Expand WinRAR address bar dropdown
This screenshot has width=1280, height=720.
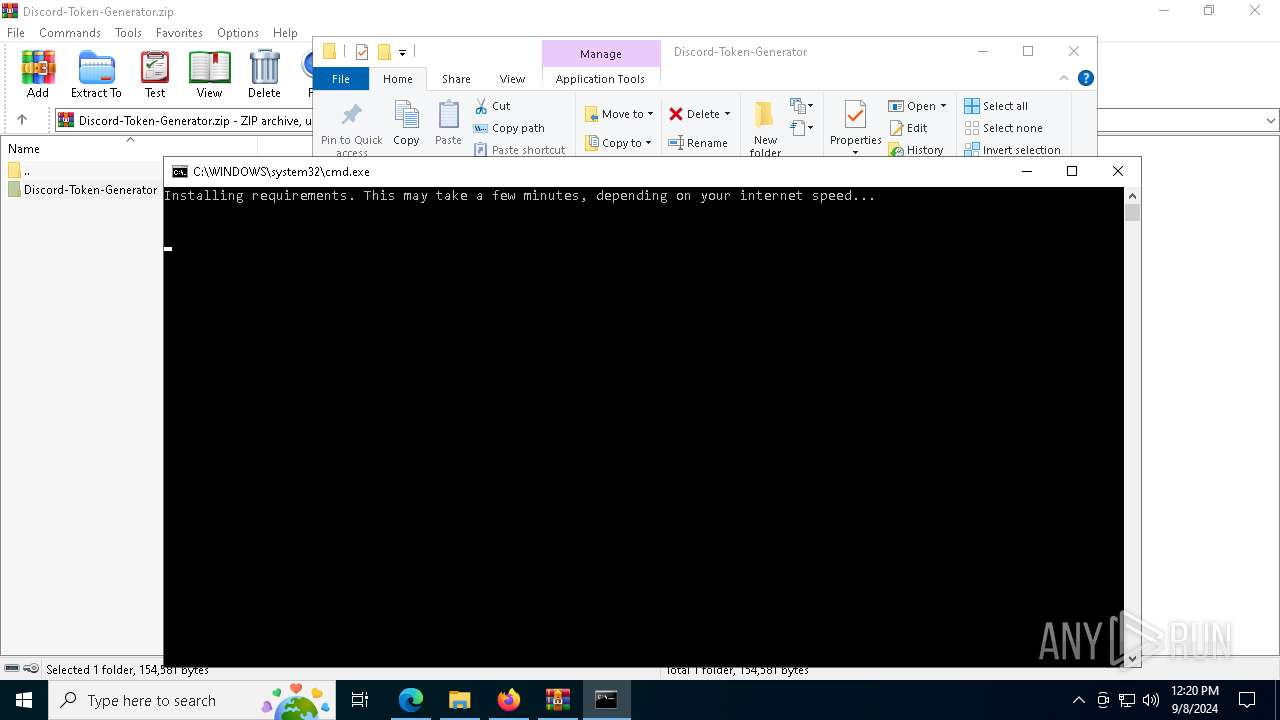coord(1271,120)
